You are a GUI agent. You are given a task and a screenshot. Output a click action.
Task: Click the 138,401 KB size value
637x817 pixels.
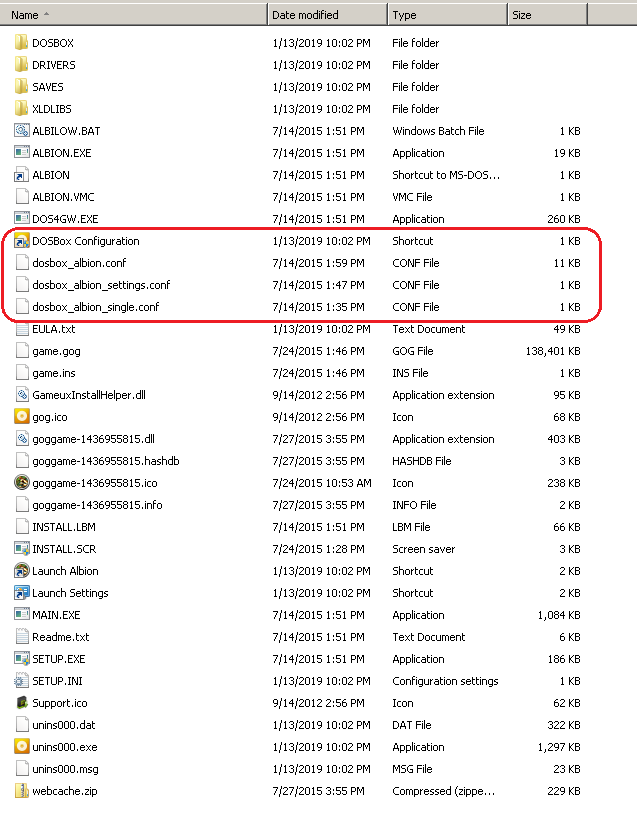click(x=553, y=351)
